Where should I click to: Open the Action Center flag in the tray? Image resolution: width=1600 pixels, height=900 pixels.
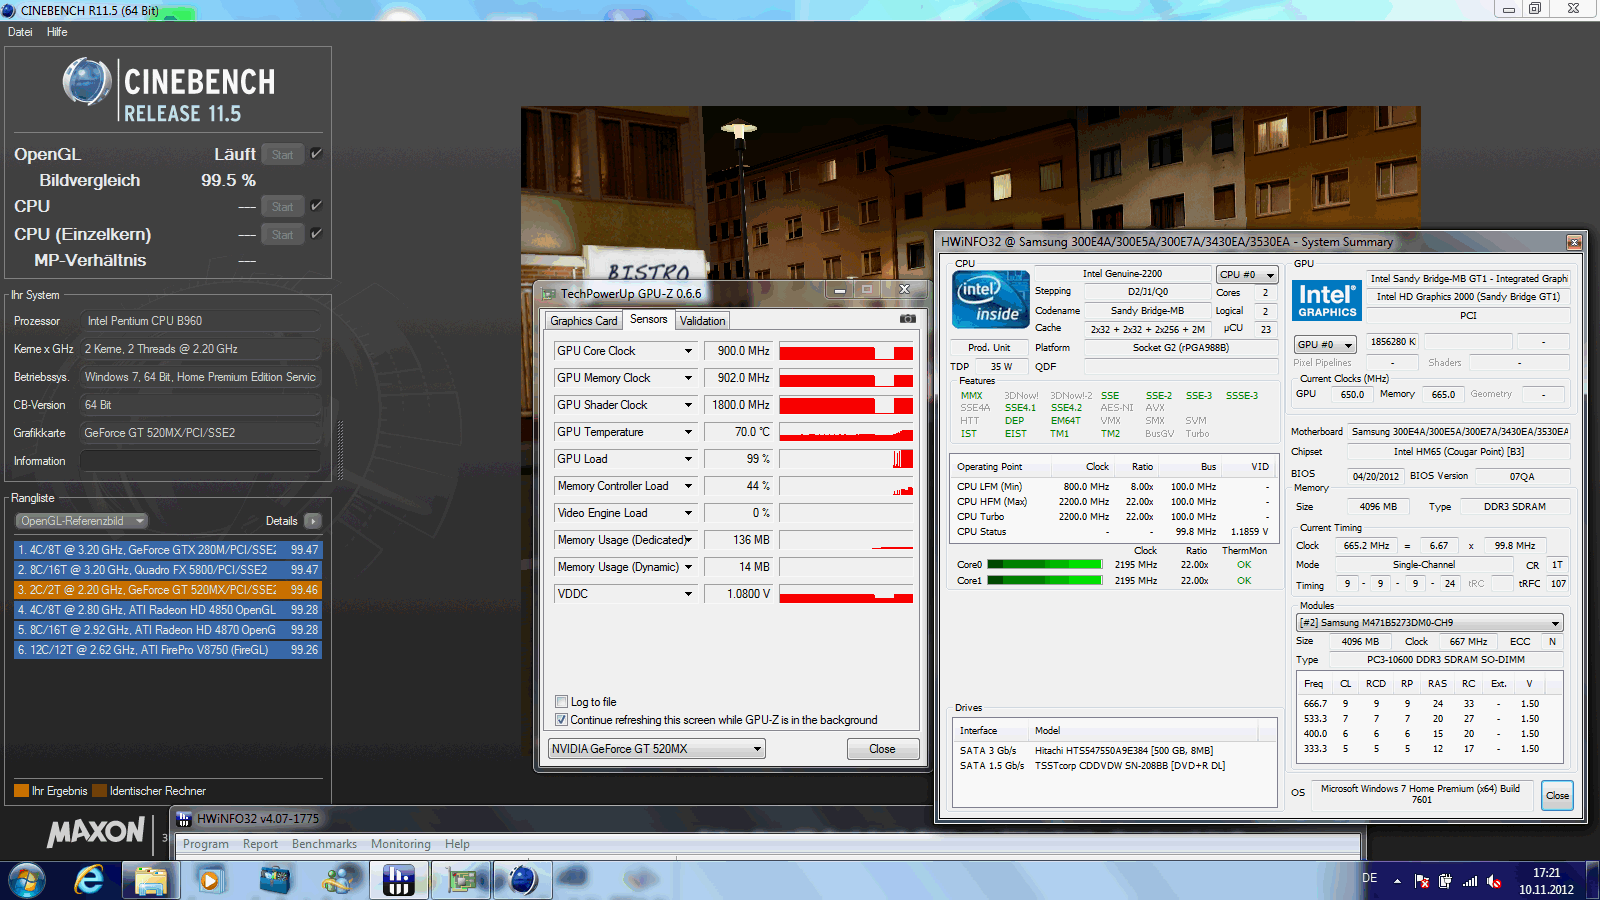coord(1422,881)
